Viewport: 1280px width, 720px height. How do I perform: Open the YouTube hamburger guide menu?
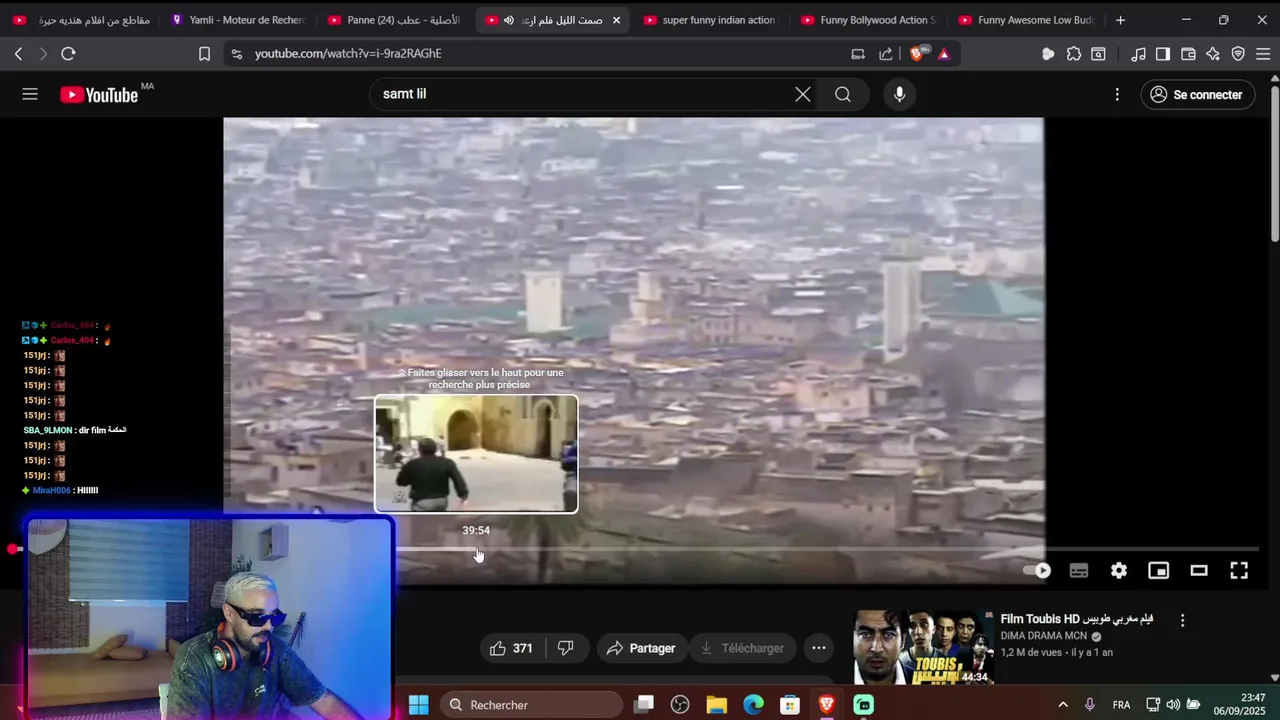coord(30,94)
